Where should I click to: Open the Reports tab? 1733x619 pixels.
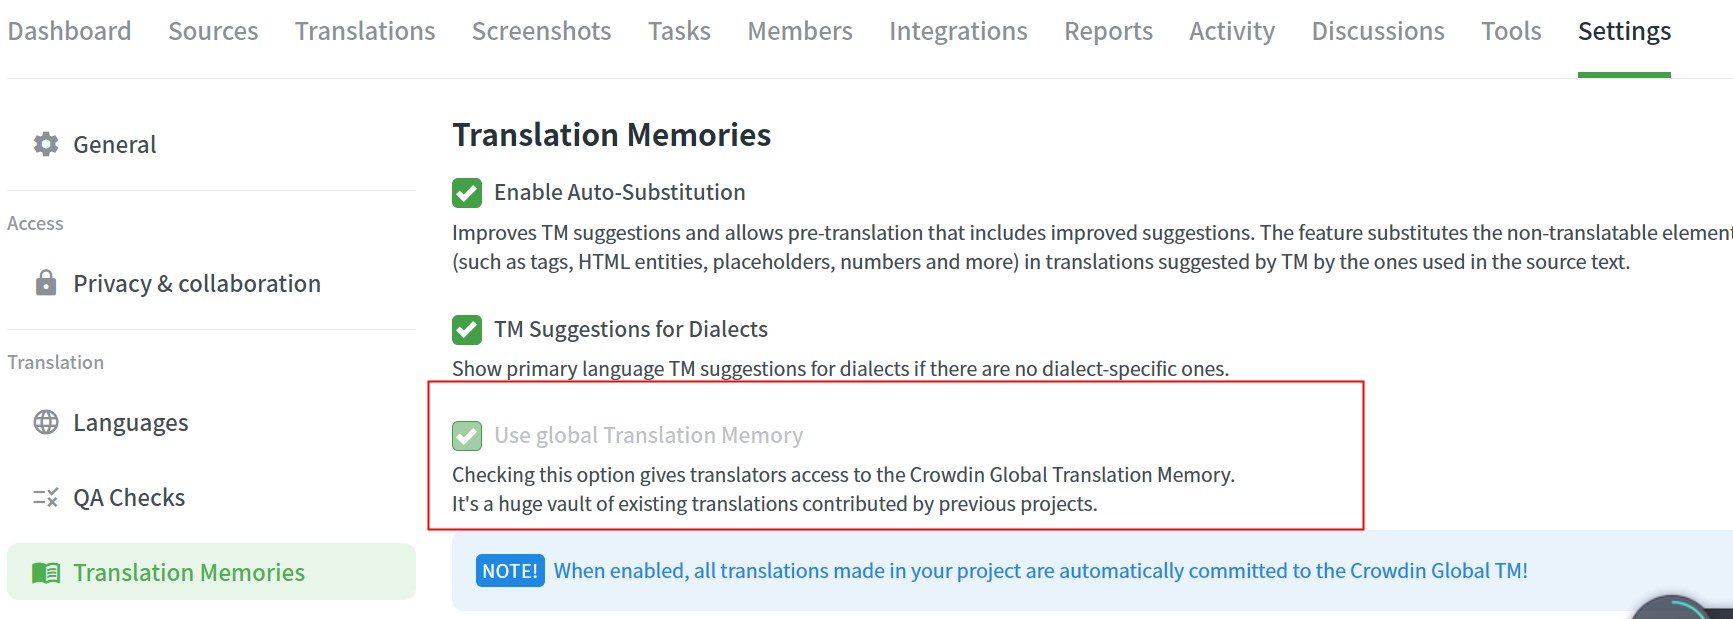click(x=1108, y=31)
